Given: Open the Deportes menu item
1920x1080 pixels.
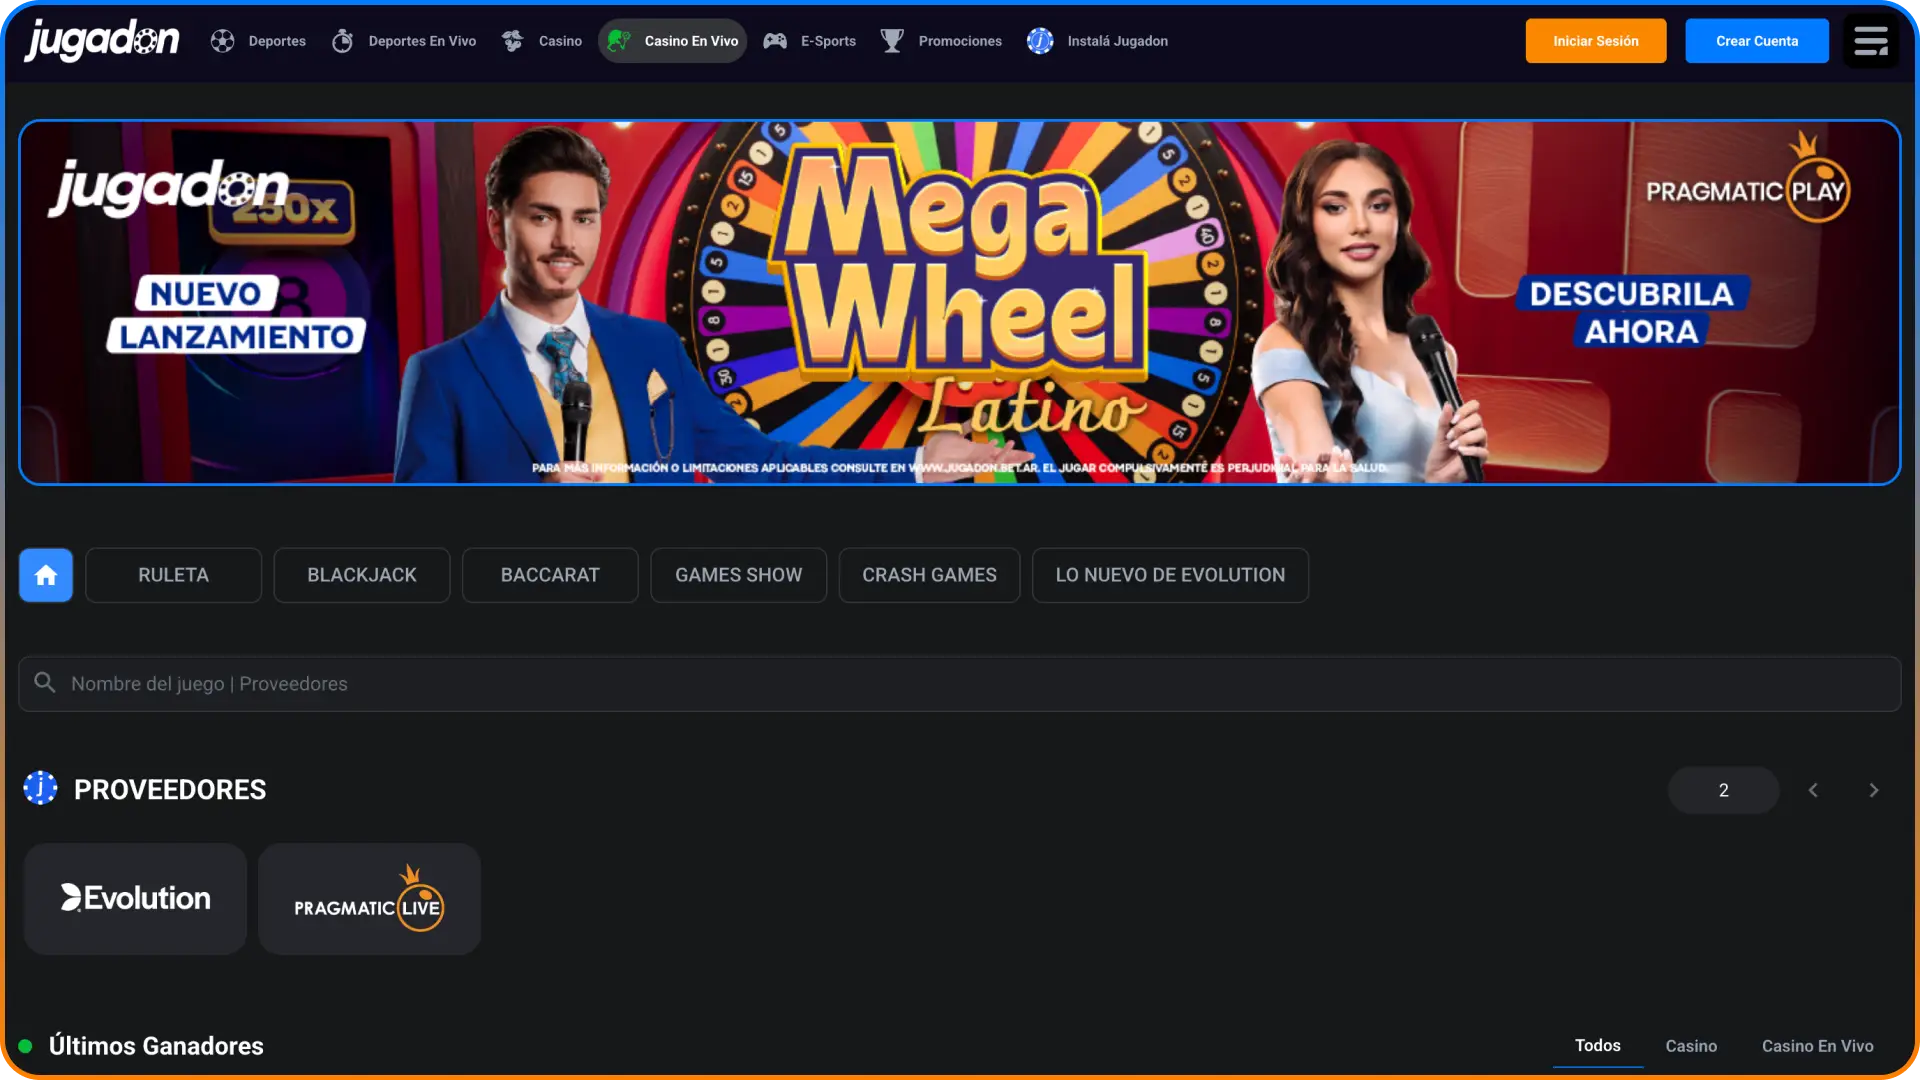Looking at the screenshot, I should (259, 41).
